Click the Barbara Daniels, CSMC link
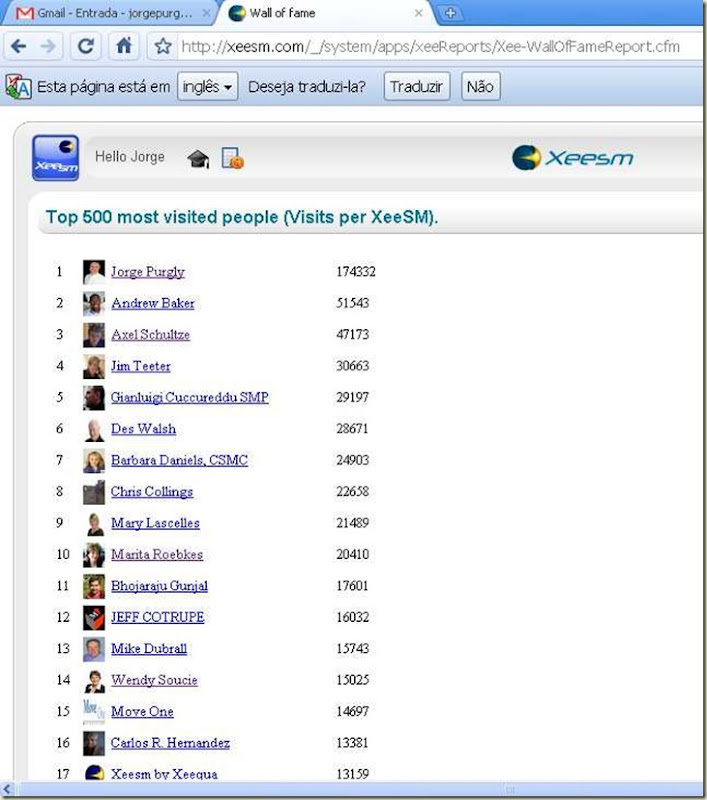The height and width of the screenshot is (800, 707). coord(180,460)
